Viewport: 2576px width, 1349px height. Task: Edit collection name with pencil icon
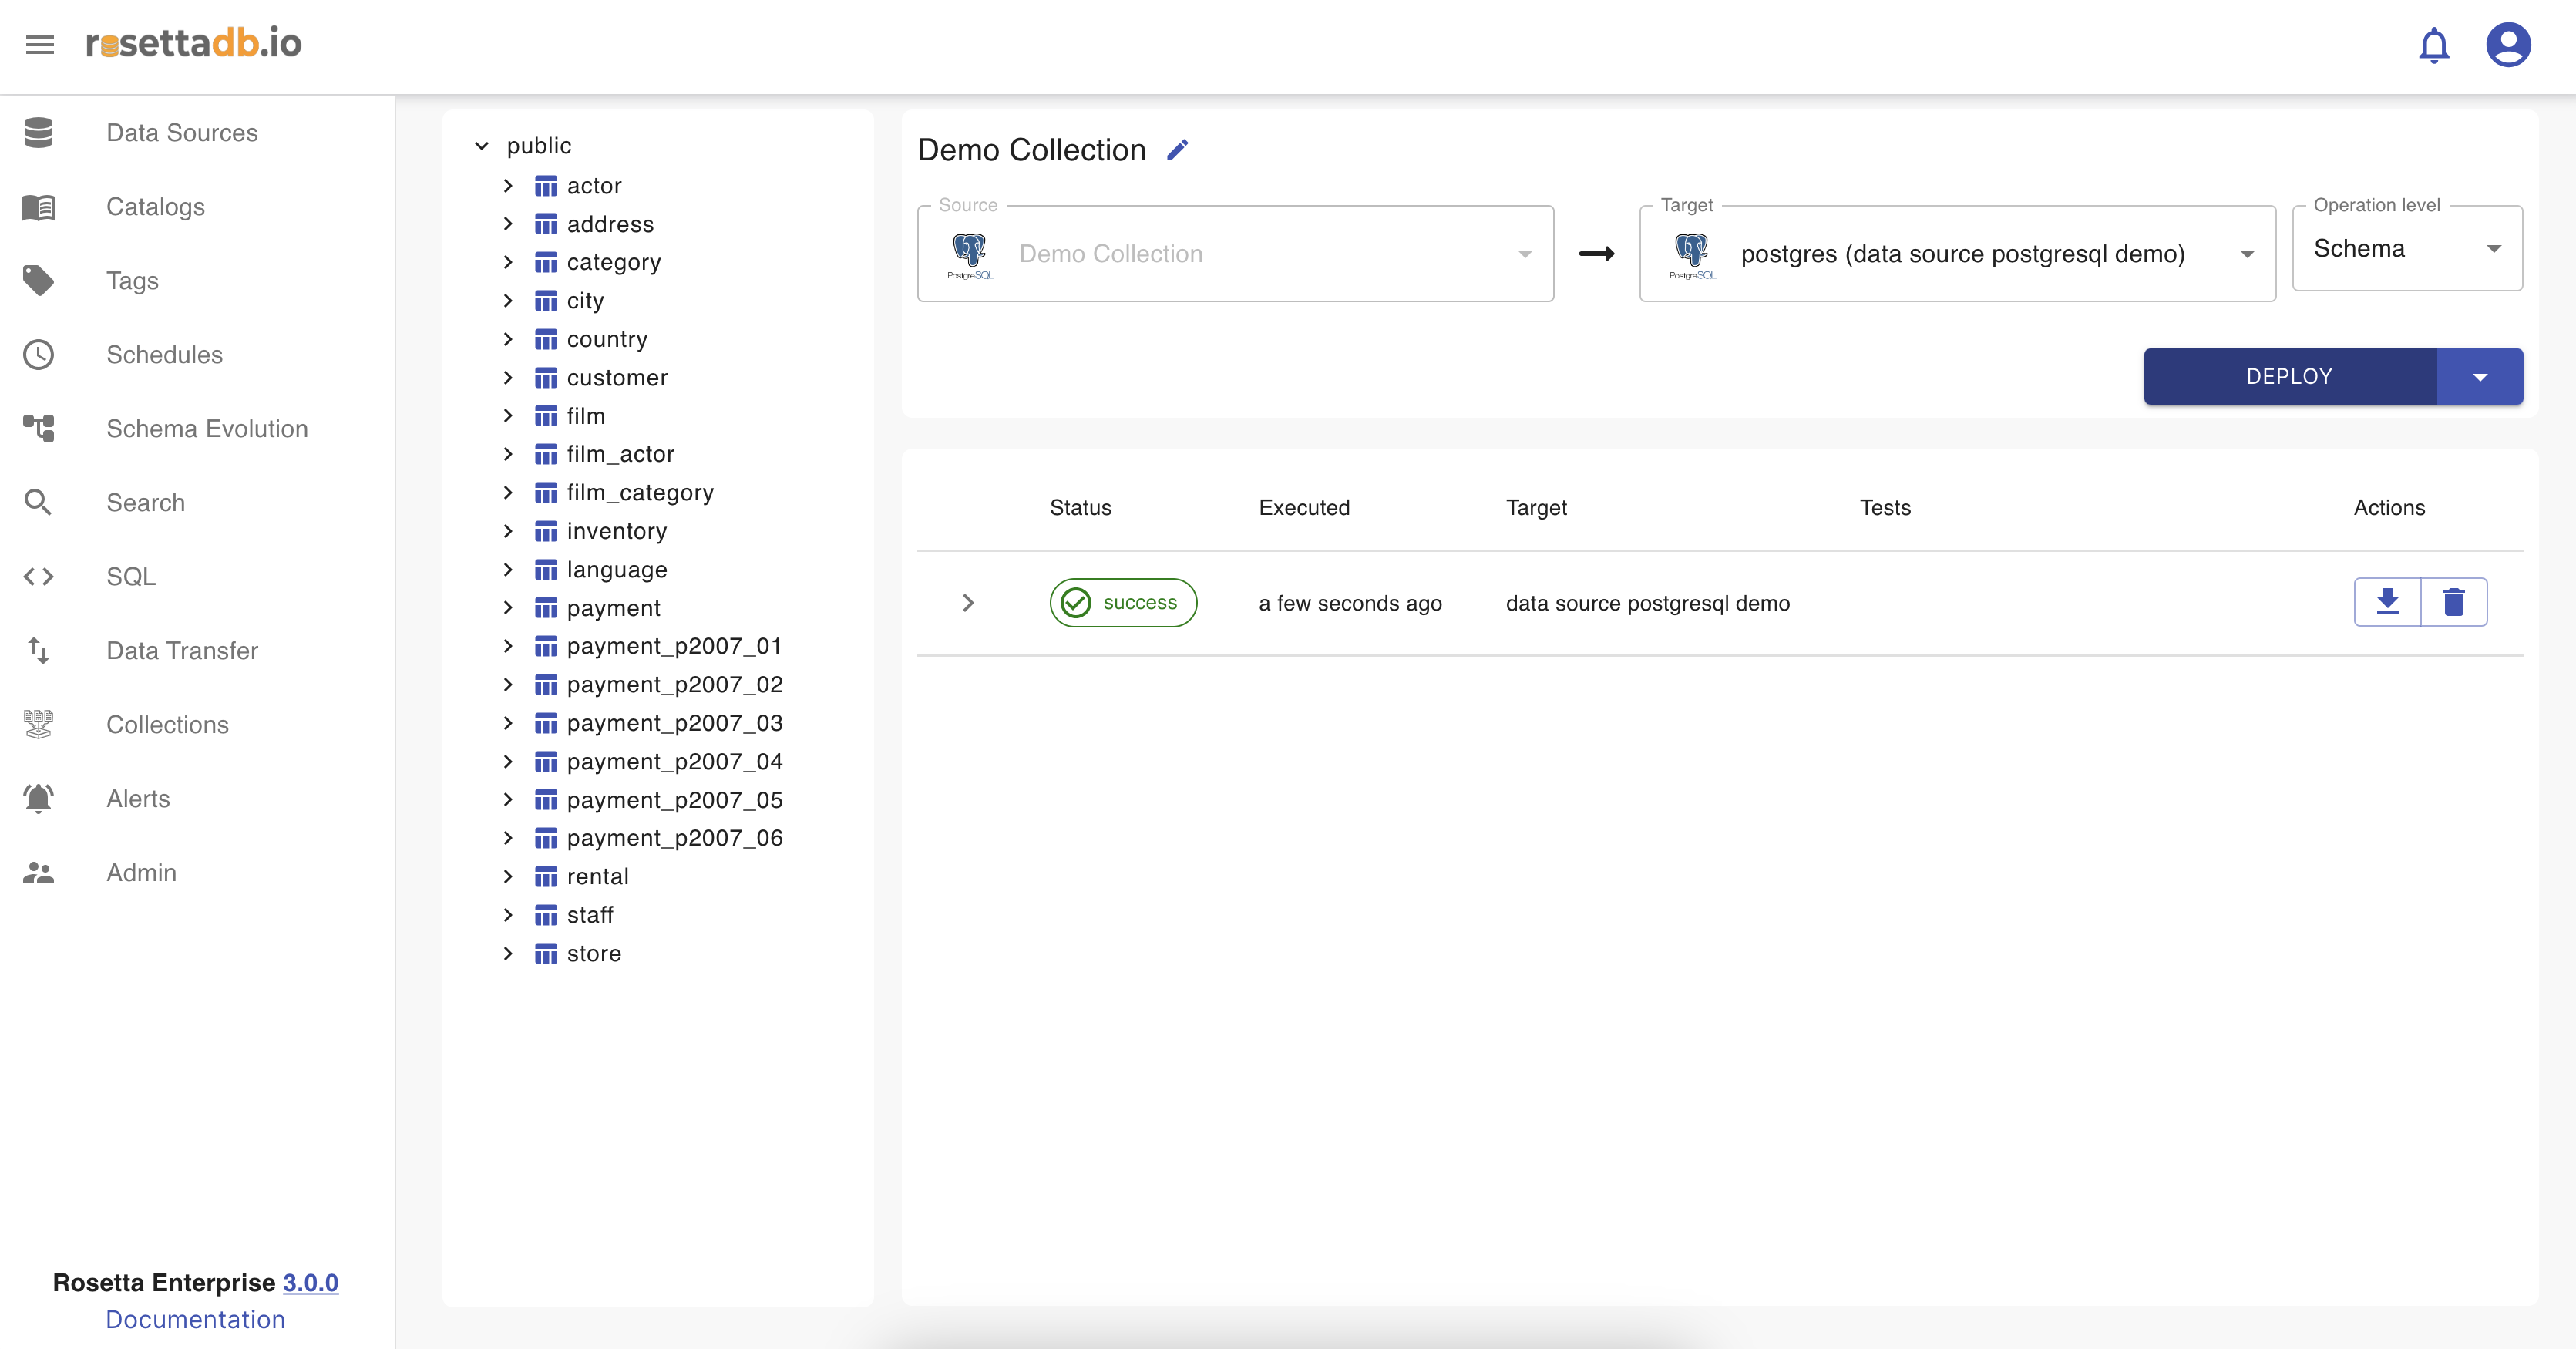tap(1178, 150)
